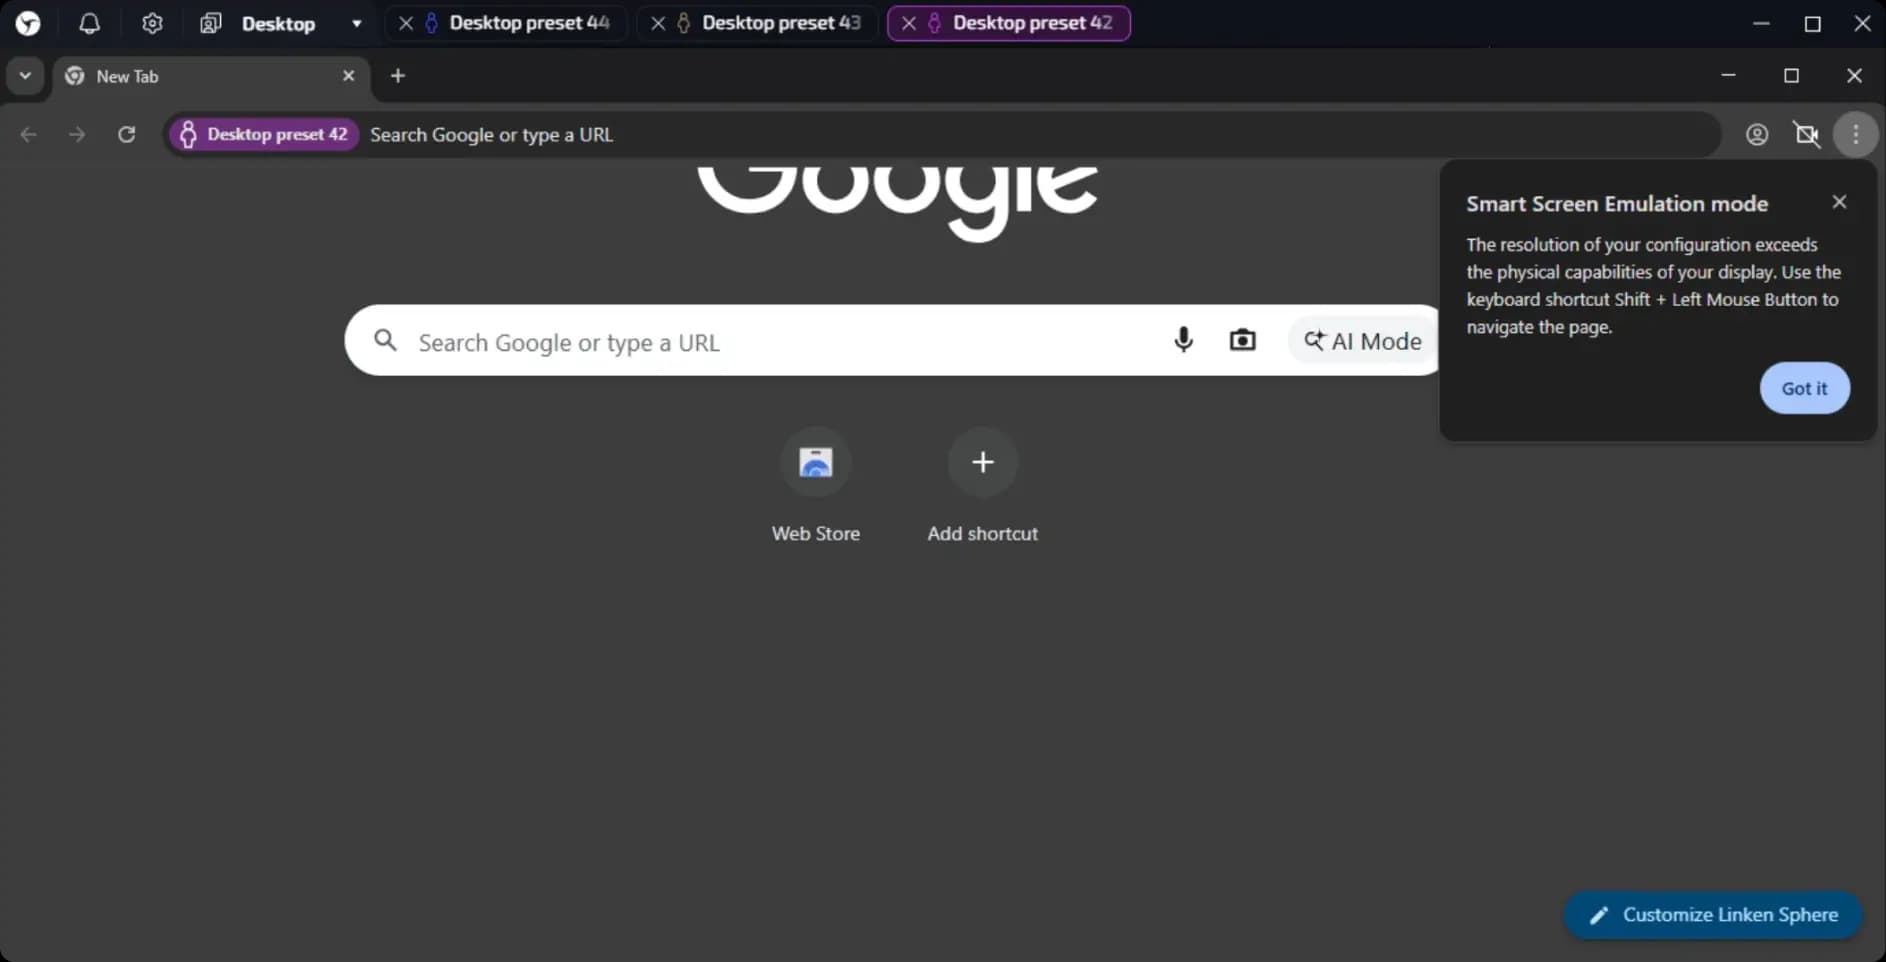The height and width of the screenshot is (962, 1886).
Task: Open the settings gear icon
Action: 152,23
